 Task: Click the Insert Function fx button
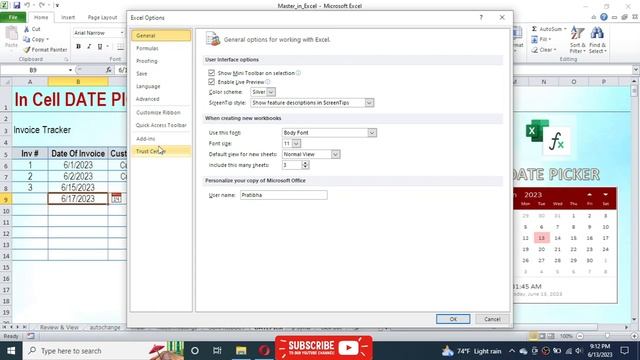coord(109,70)
